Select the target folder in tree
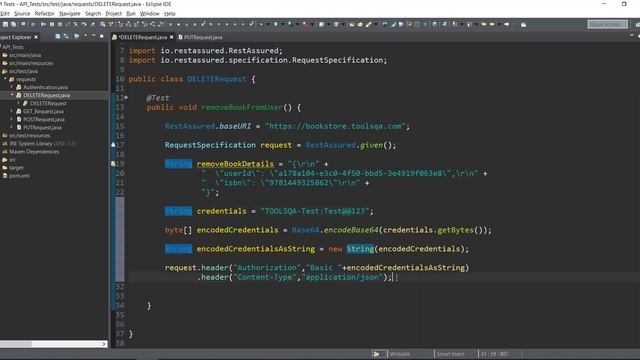 coord(16,168)
